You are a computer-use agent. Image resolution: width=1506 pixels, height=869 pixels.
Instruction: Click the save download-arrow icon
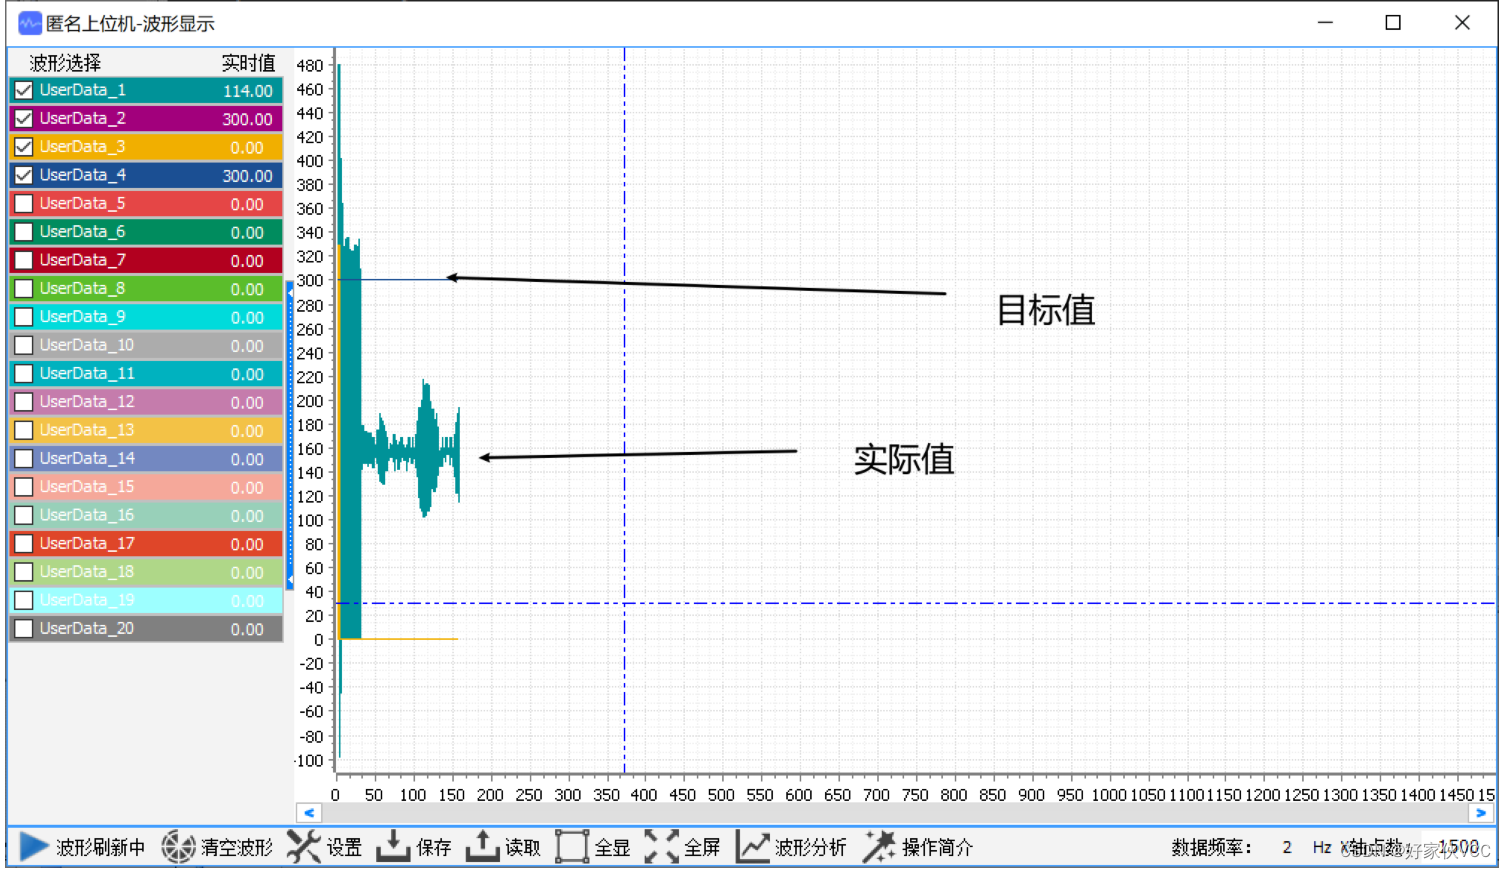click(393, 847)
